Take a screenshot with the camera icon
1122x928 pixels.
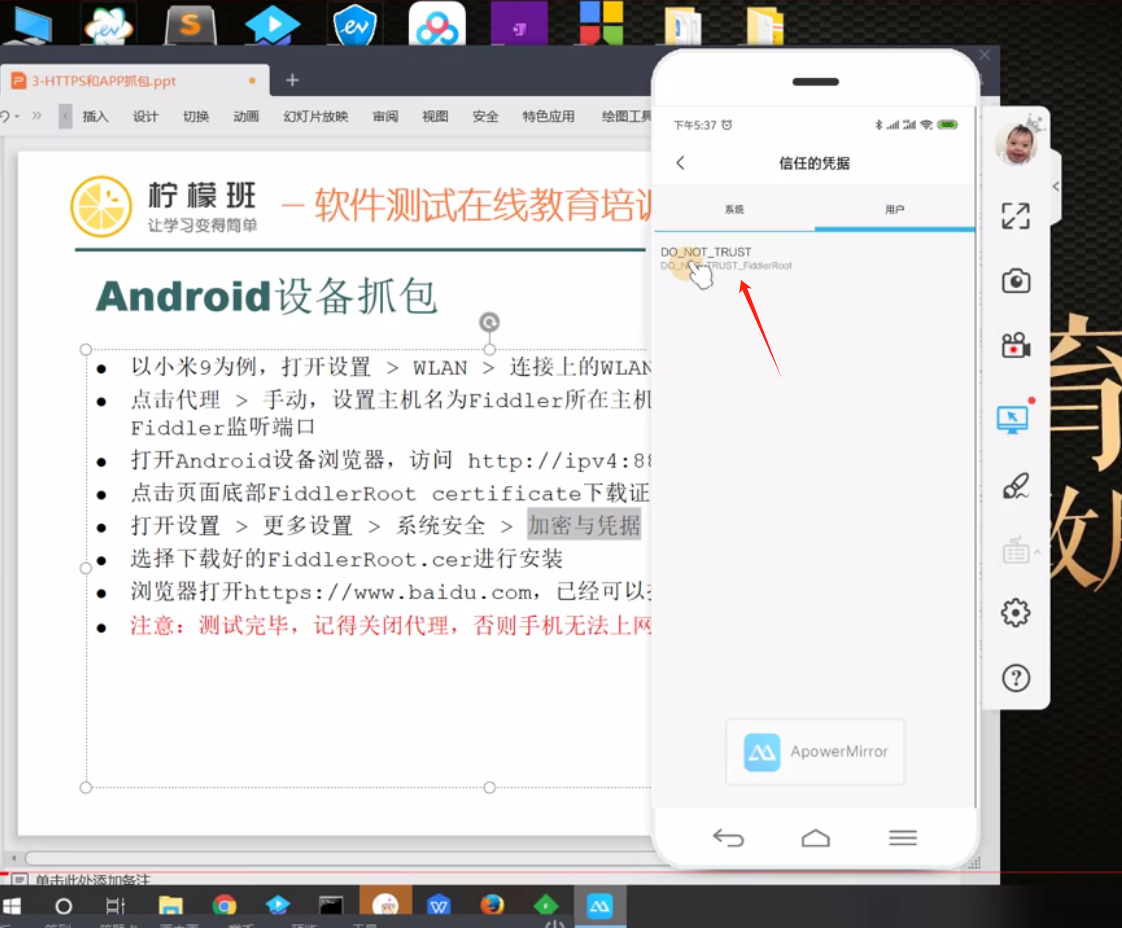tap(1015, 281)
